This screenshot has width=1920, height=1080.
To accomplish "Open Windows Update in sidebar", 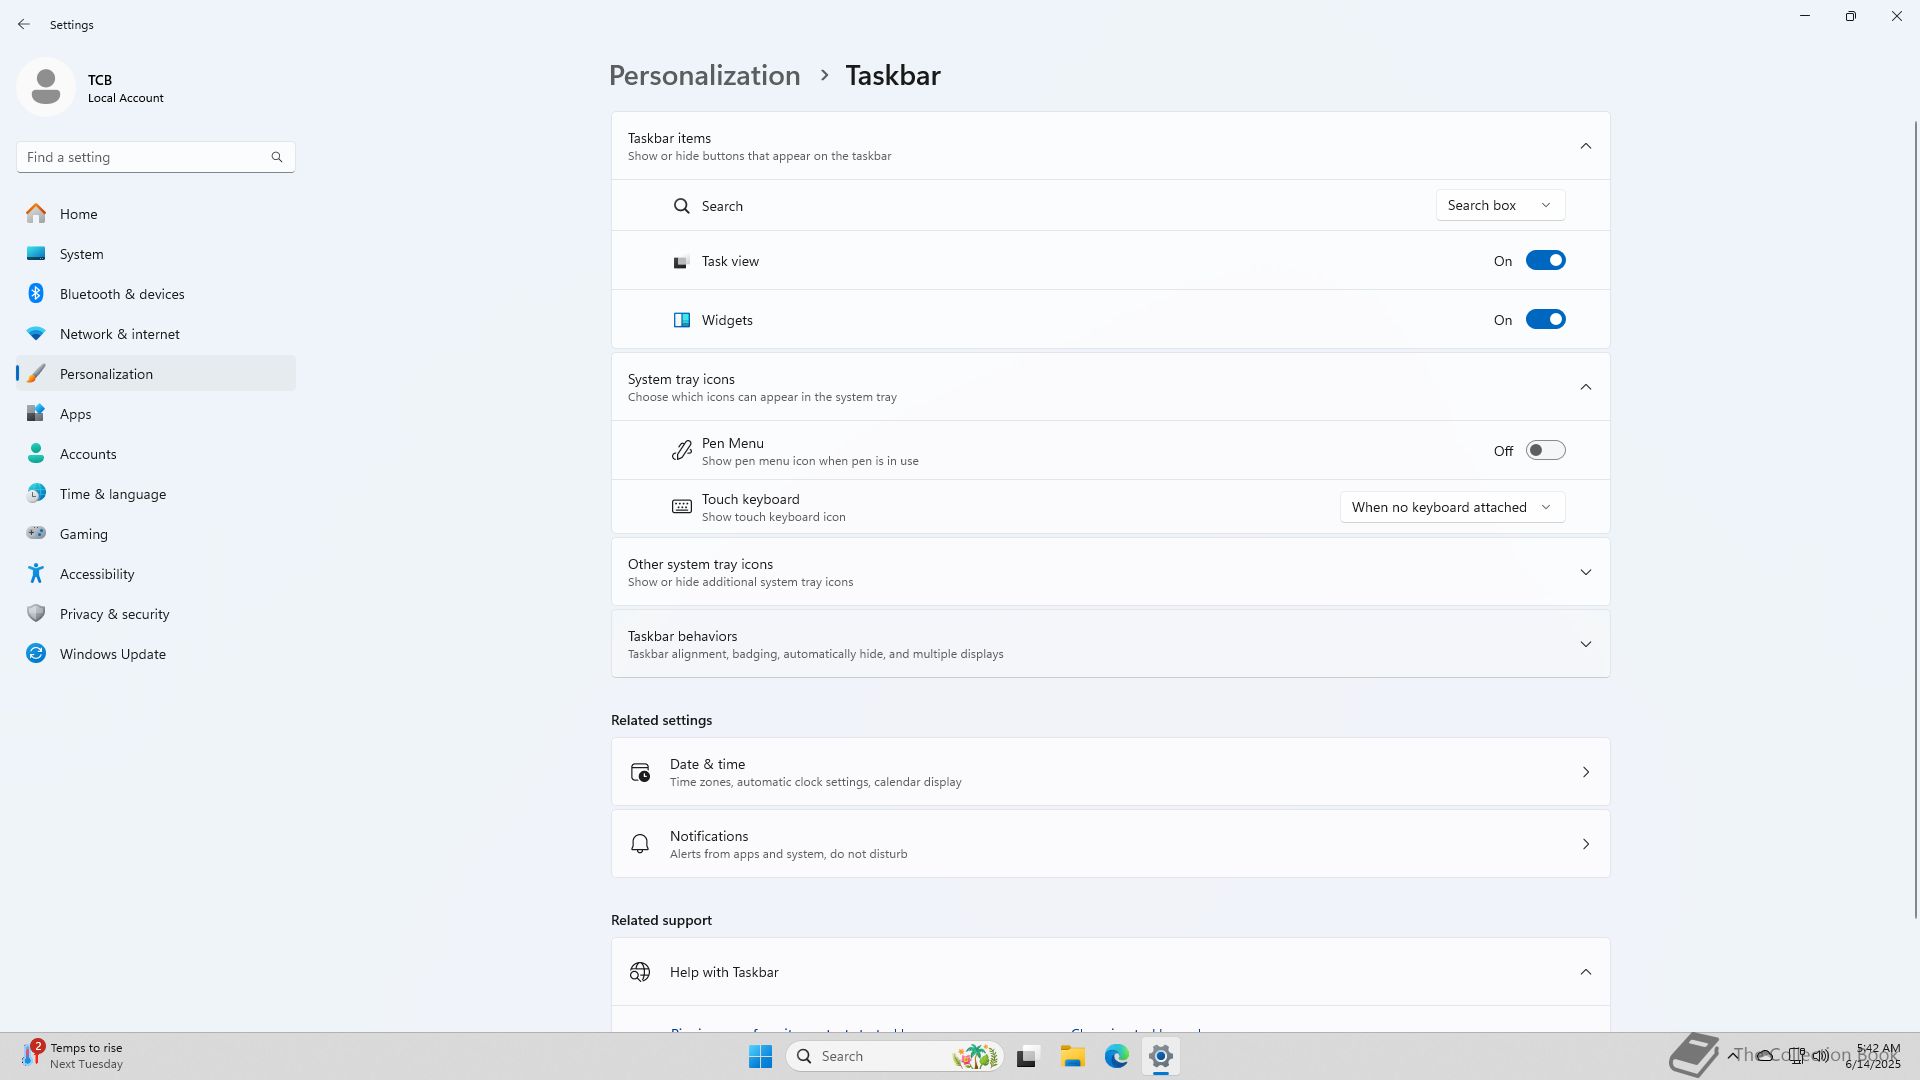I will click(x=112, y=654).
